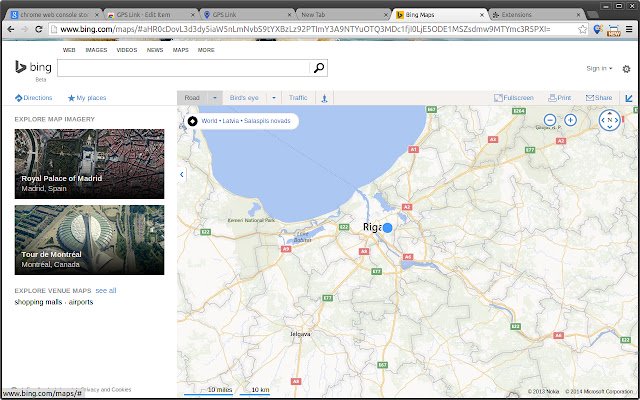
Task: Click the Share button
Action: point(599,98)
